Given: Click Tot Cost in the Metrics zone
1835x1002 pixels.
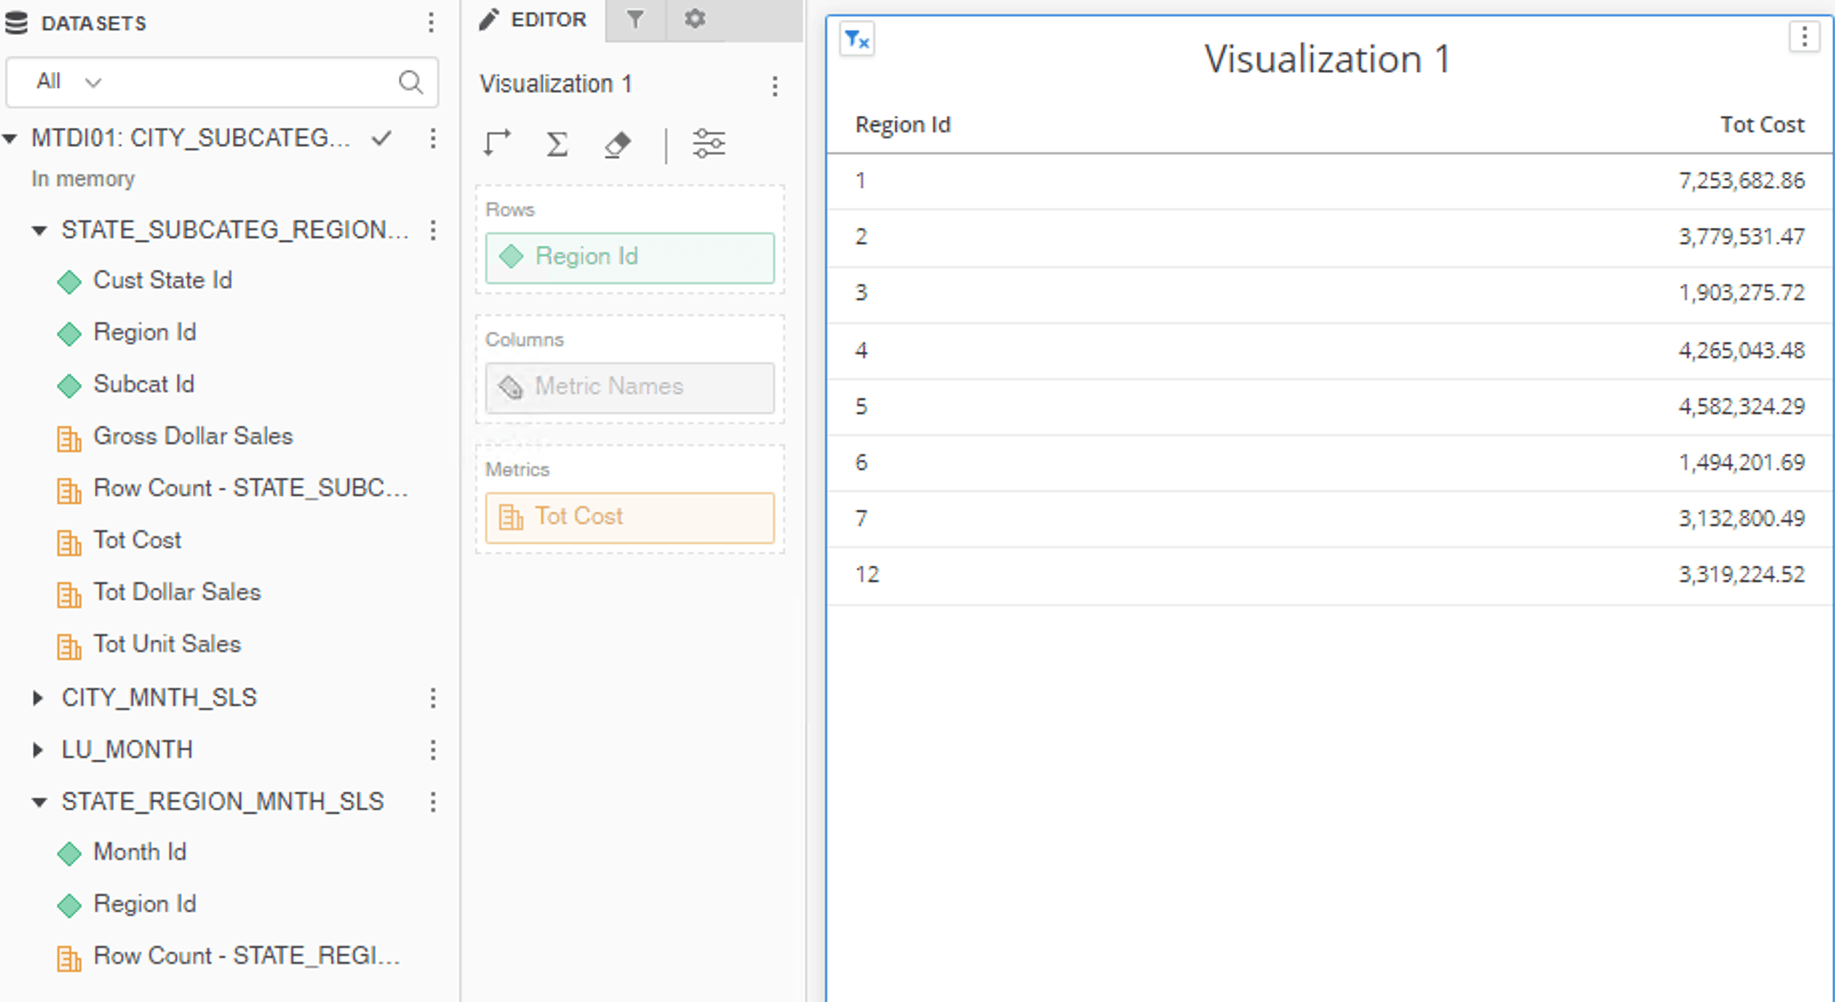Looking at the screenshot, I should click(630, 518).
